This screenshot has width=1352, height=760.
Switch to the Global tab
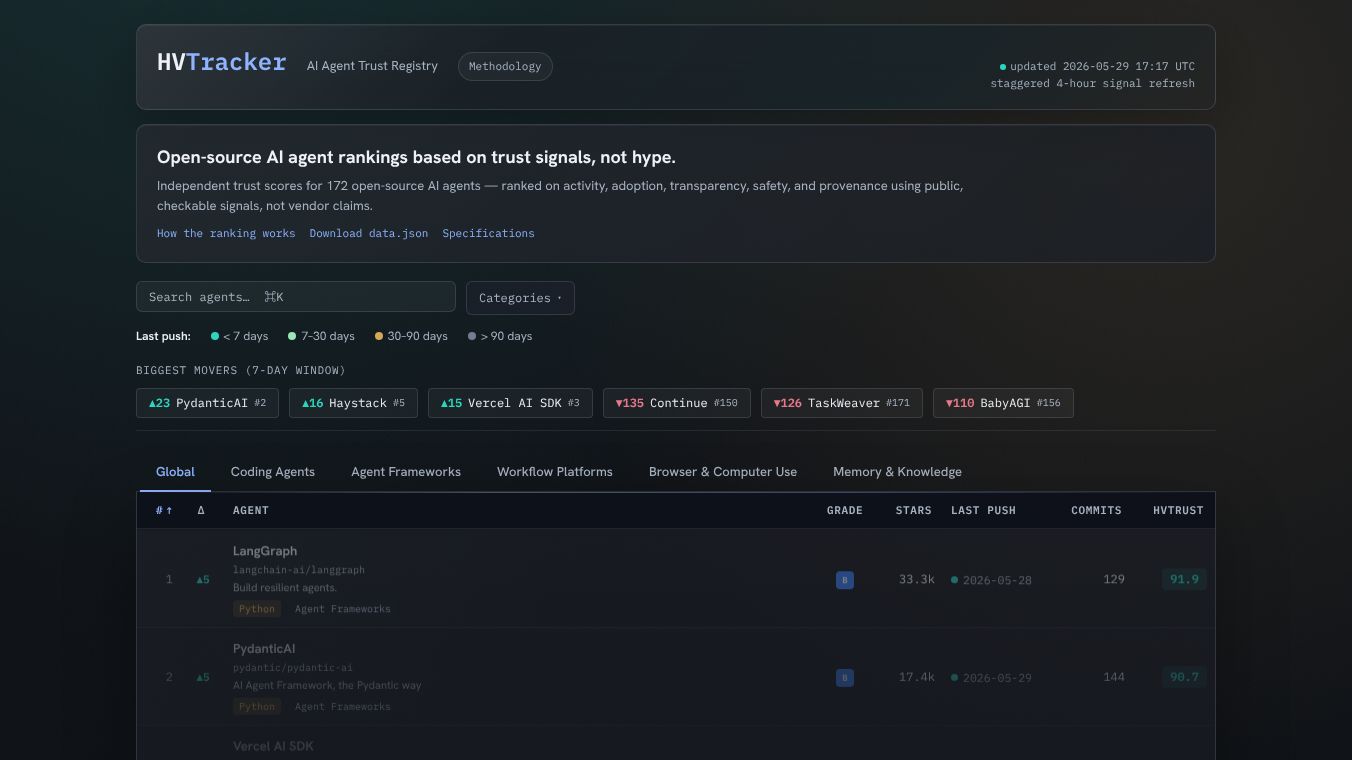click(175, 472)
